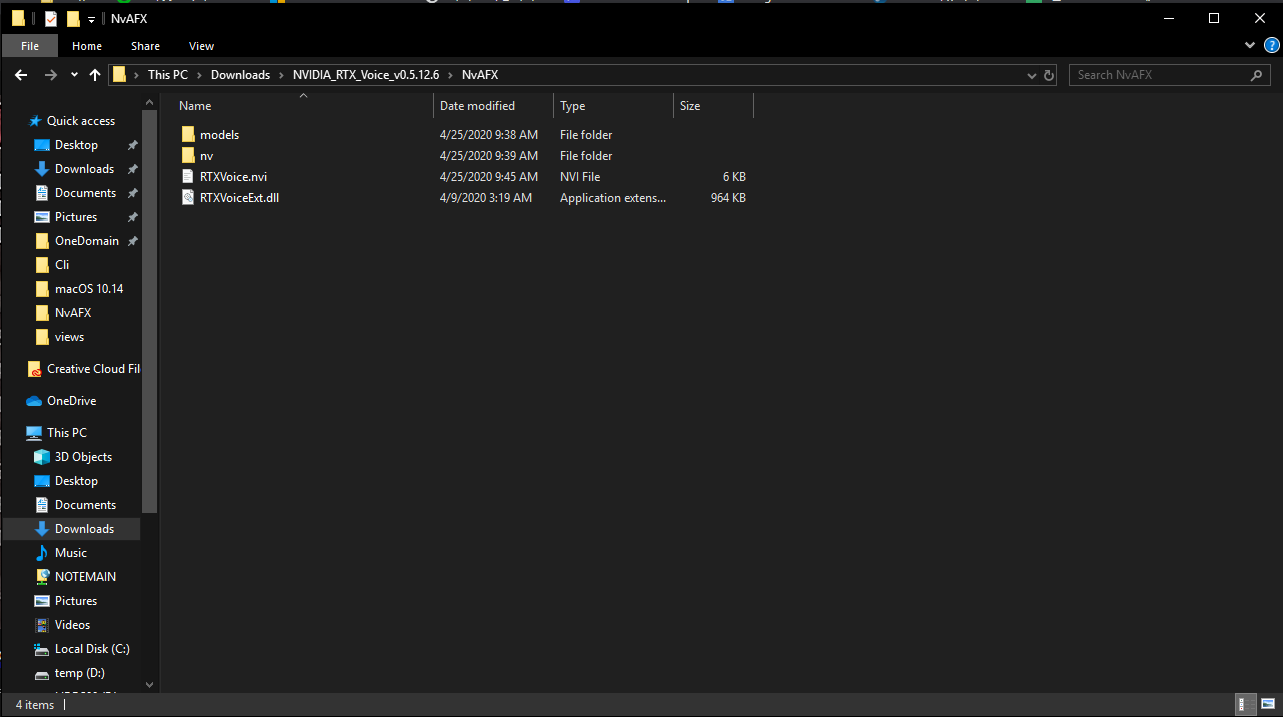Click navigation pane scroll down arrow

click(x=150, y=684)
